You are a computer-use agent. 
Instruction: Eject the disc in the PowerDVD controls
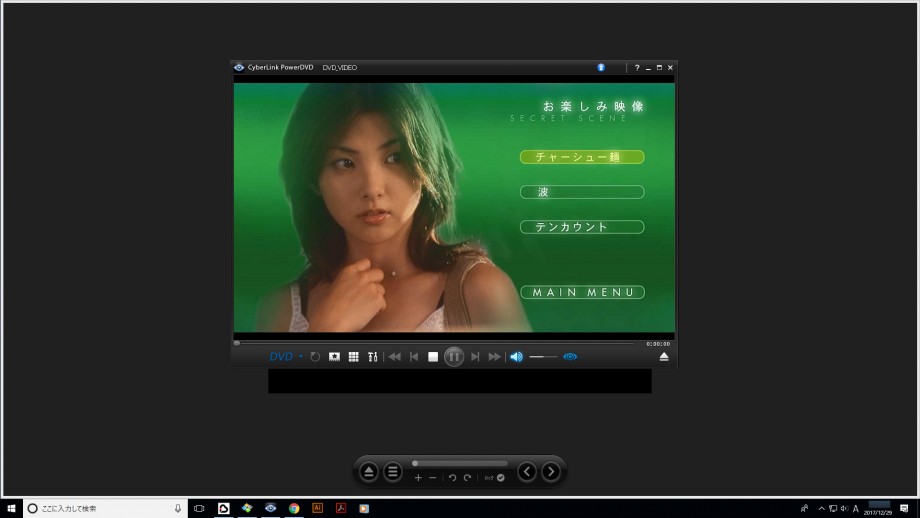point(663,357)
